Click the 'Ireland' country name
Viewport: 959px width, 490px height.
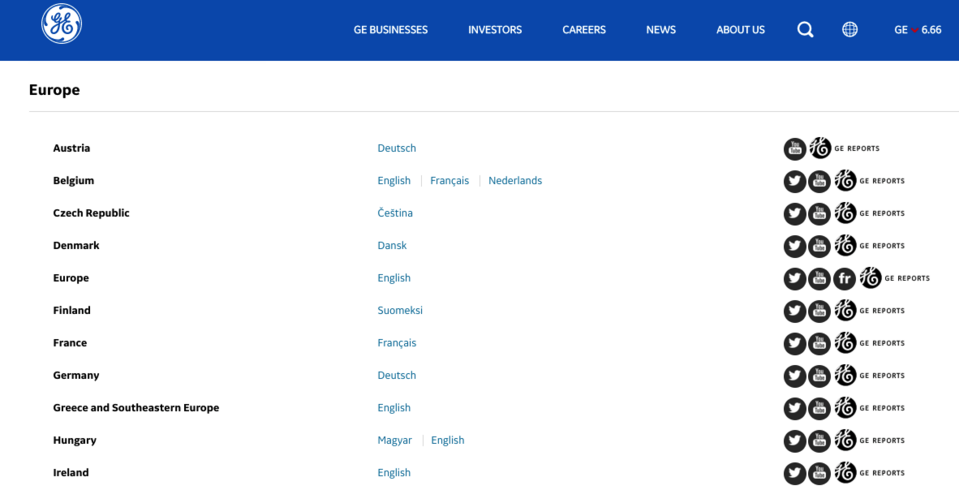(x=71, y=472)
